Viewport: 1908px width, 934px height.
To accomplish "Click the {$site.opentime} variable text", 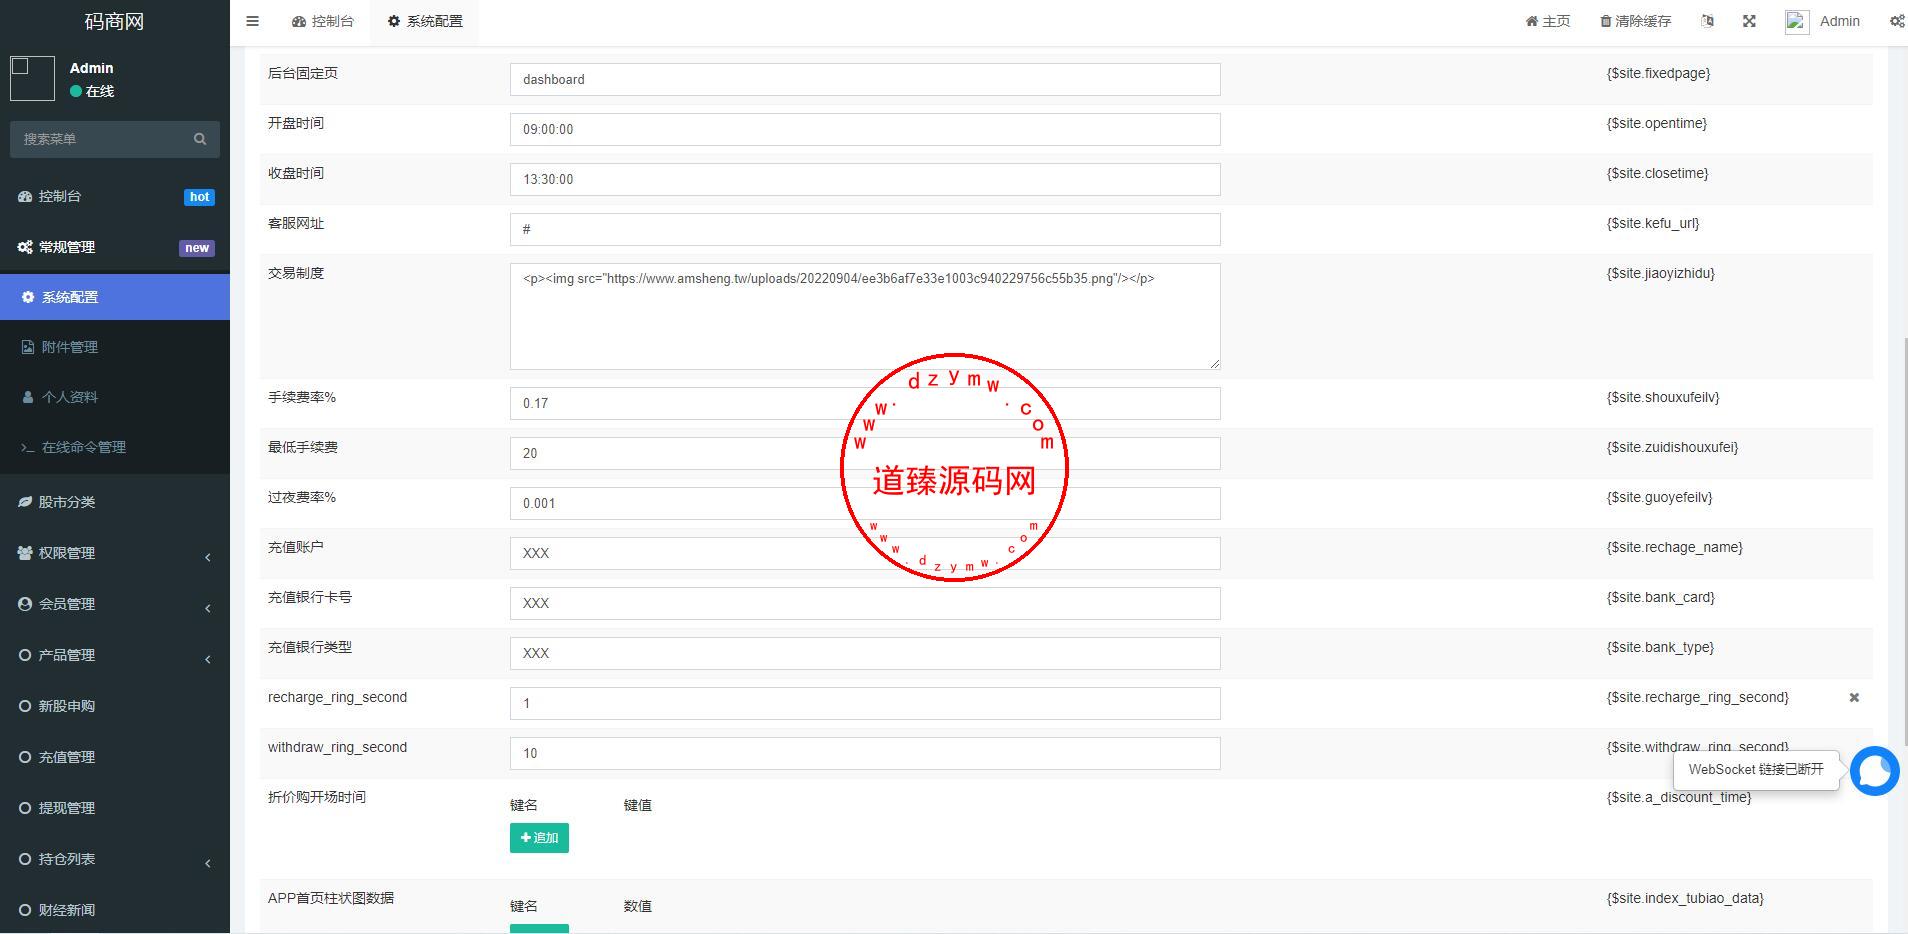I will point(1657,123).
